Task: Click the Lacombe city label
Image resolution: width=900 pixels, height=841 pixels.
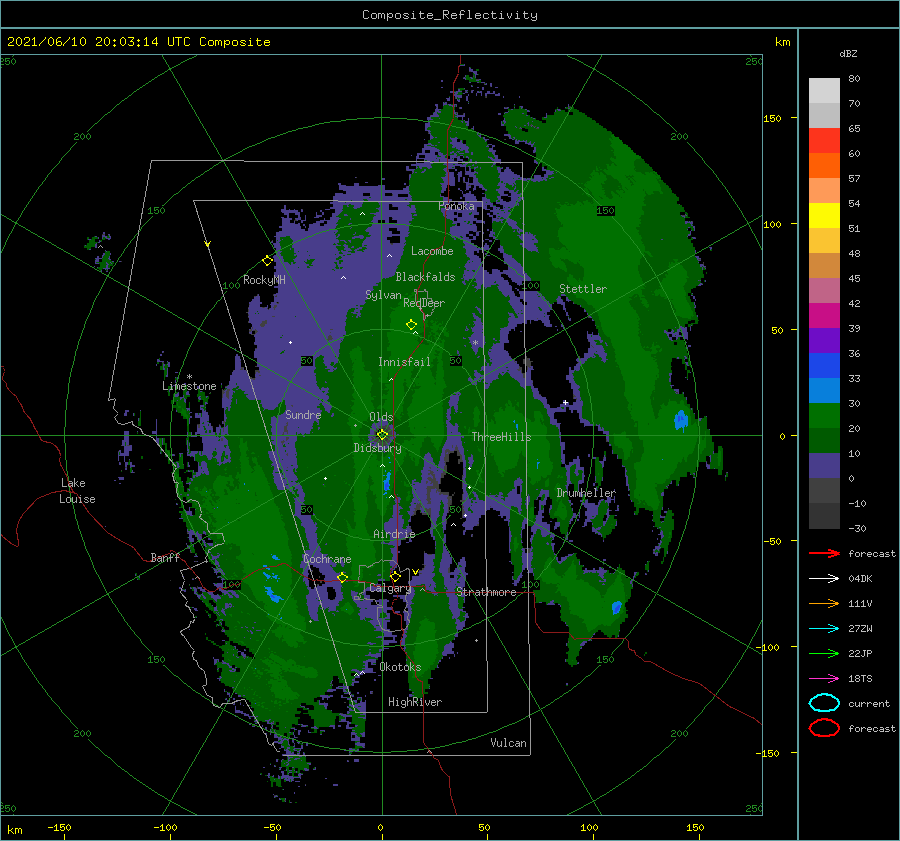Action: click(x=432, y=251)
